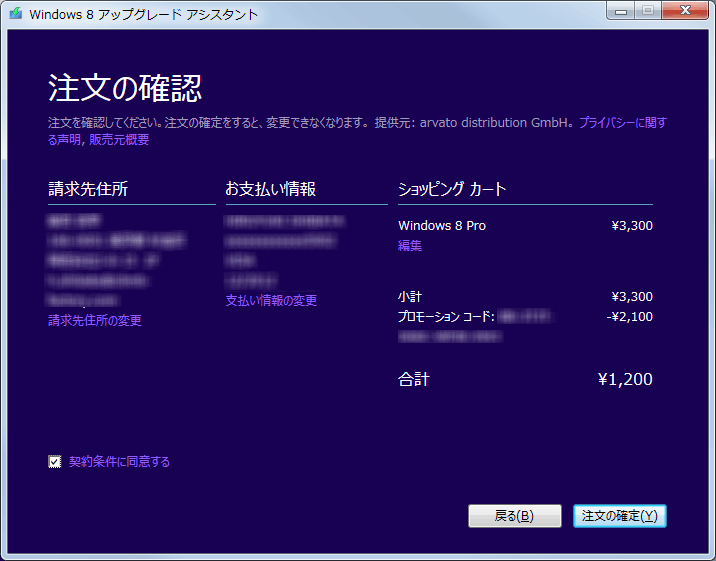
Task: Click the 請求先住所 heading
Action: coord(88,189)
